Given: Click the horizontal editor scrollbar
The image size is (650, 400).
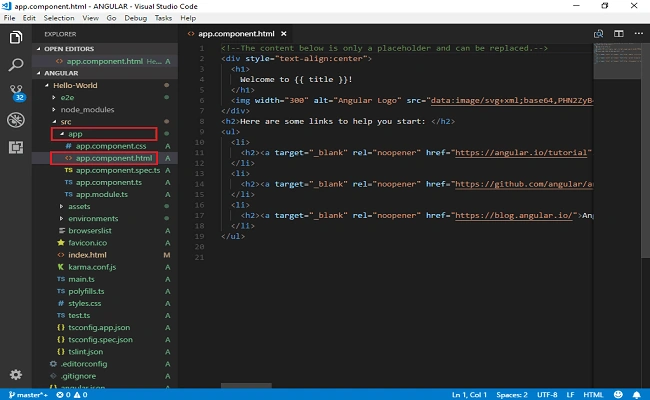Looking at the screenshot, I should point(246,385).
